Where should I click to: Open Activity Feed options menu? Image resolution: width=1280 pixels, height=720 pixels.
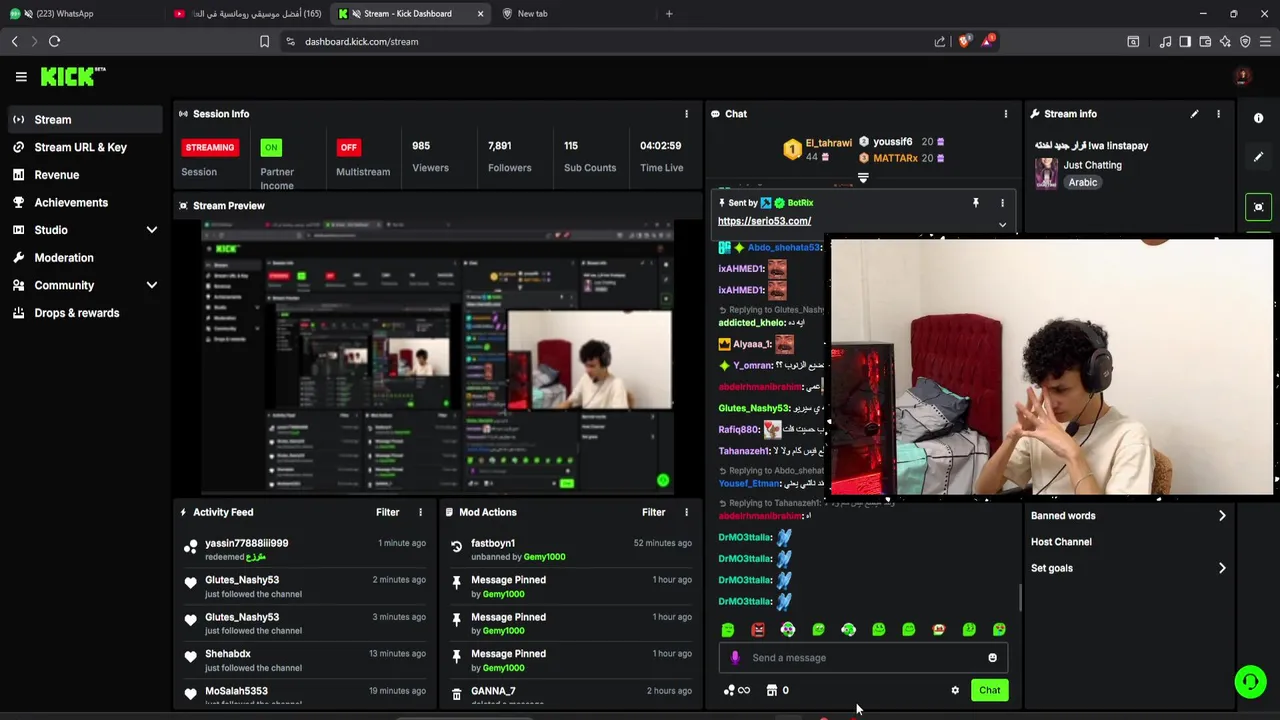pyautogui.click(x=420, y=512)
